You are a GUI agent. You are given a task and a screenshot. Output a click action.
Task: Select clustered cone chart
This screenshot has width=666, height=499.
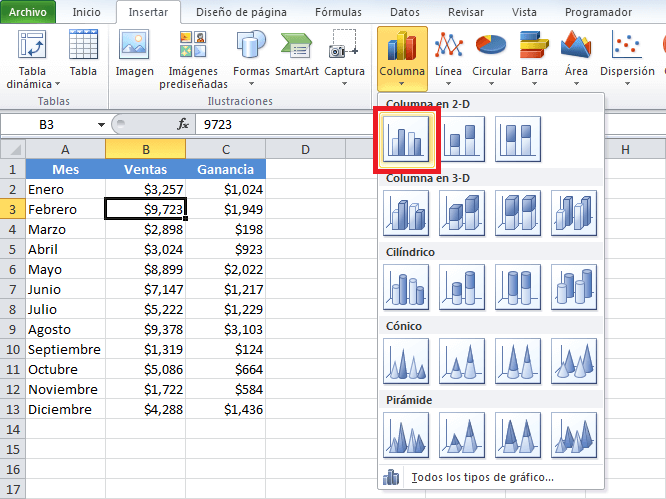tap(406, 361)
